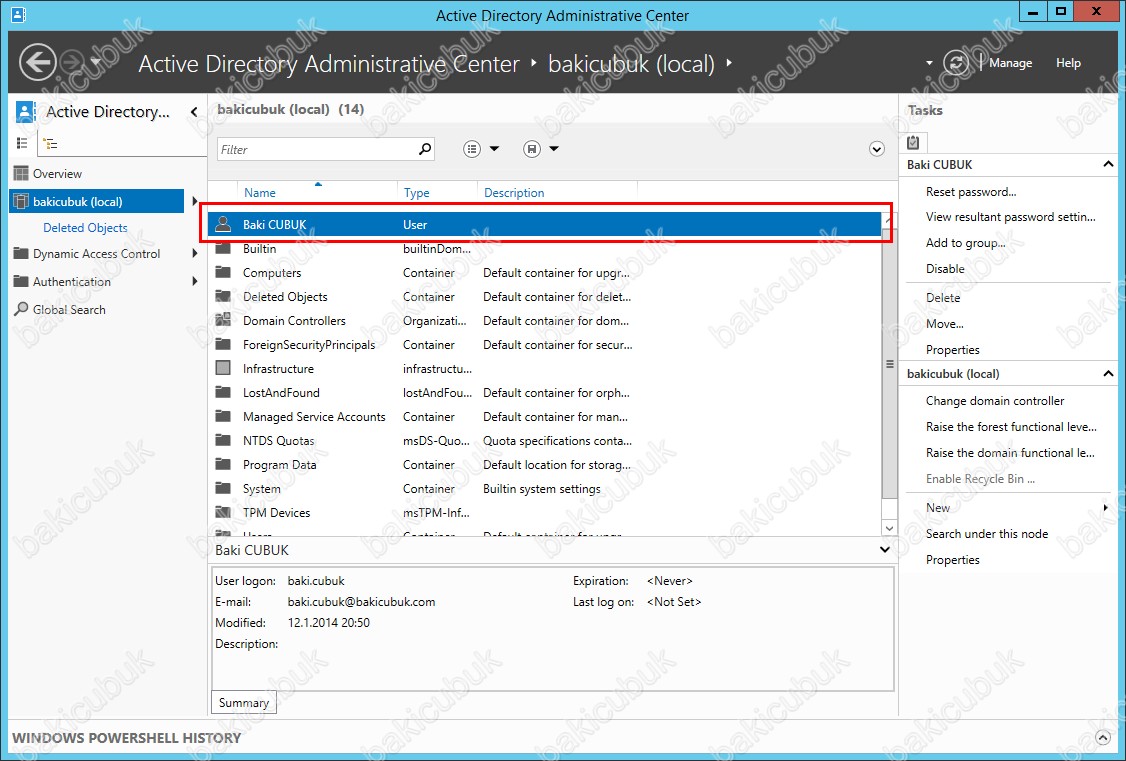
Task: Click Raise the forest functional level
Action: click(1011, 426)
